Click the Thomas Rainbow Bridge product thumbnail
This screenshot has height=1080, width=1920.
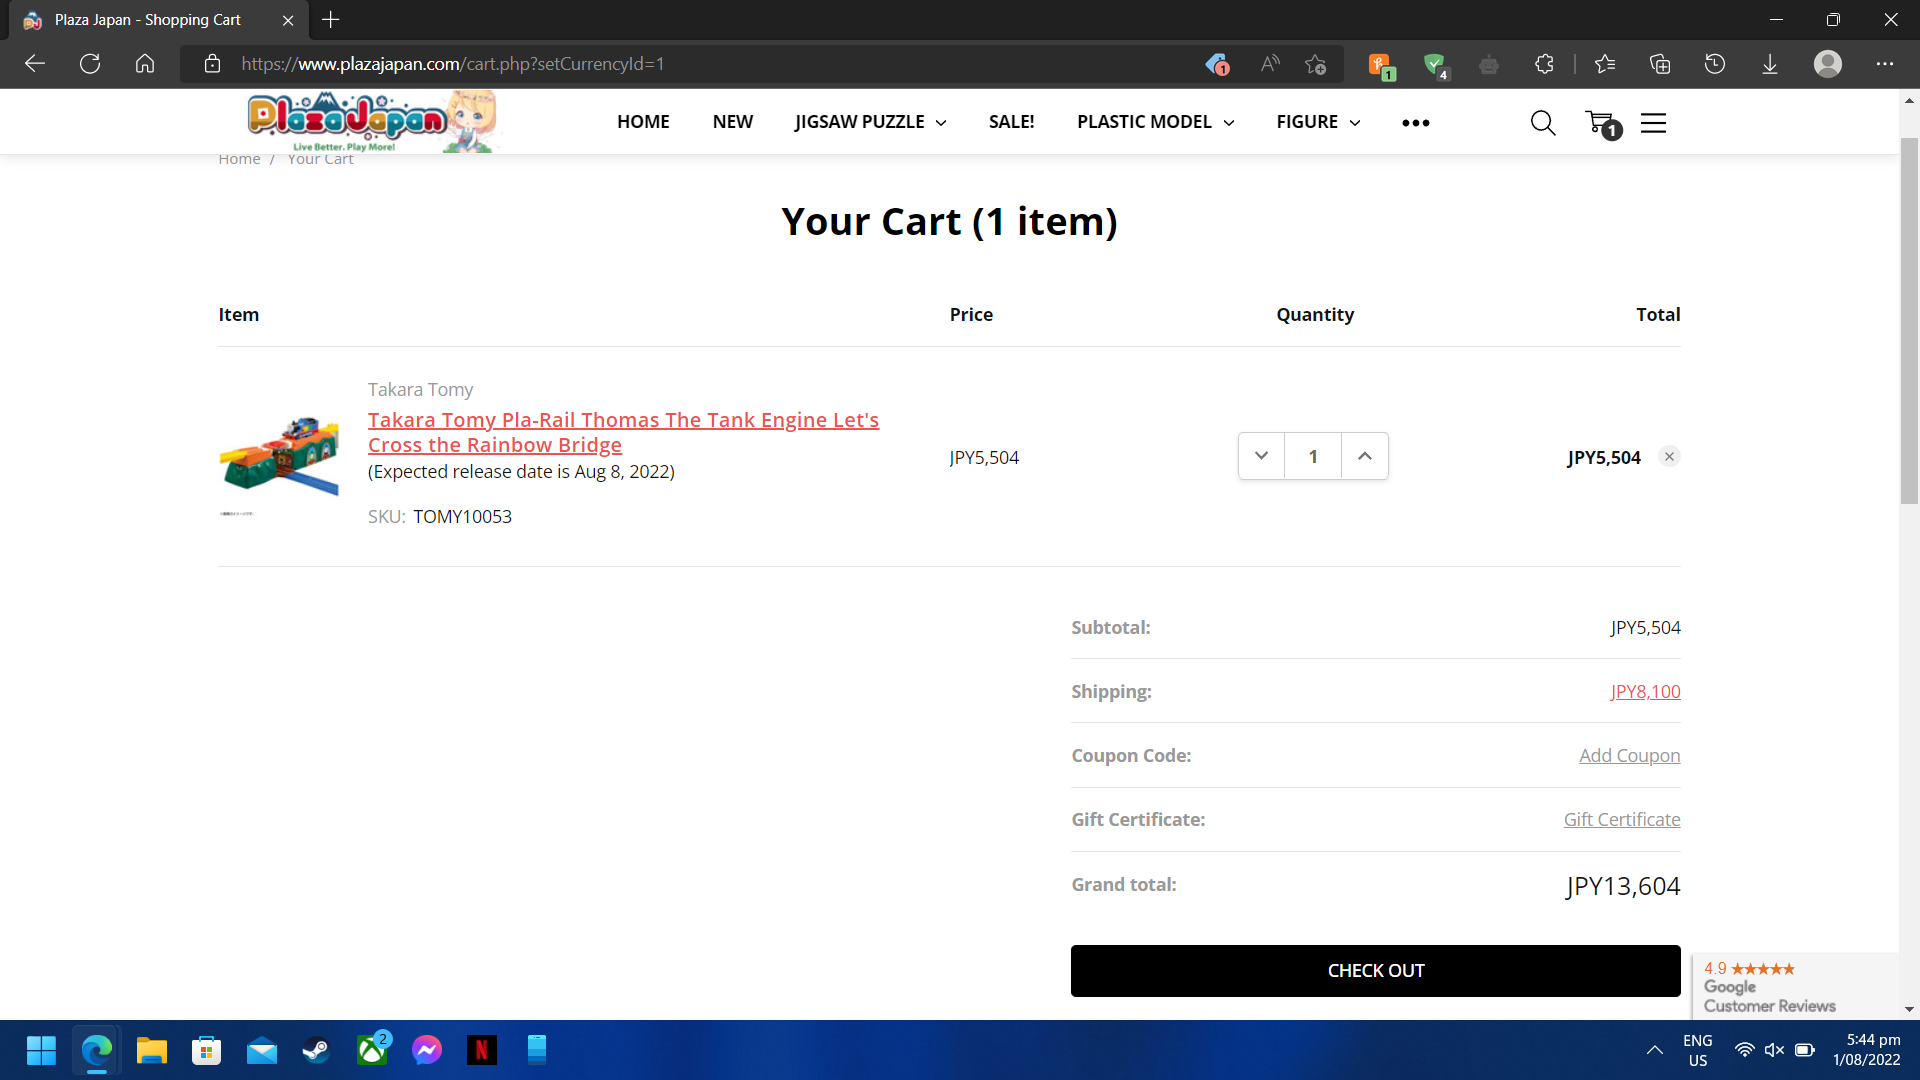tap(280, 456)
